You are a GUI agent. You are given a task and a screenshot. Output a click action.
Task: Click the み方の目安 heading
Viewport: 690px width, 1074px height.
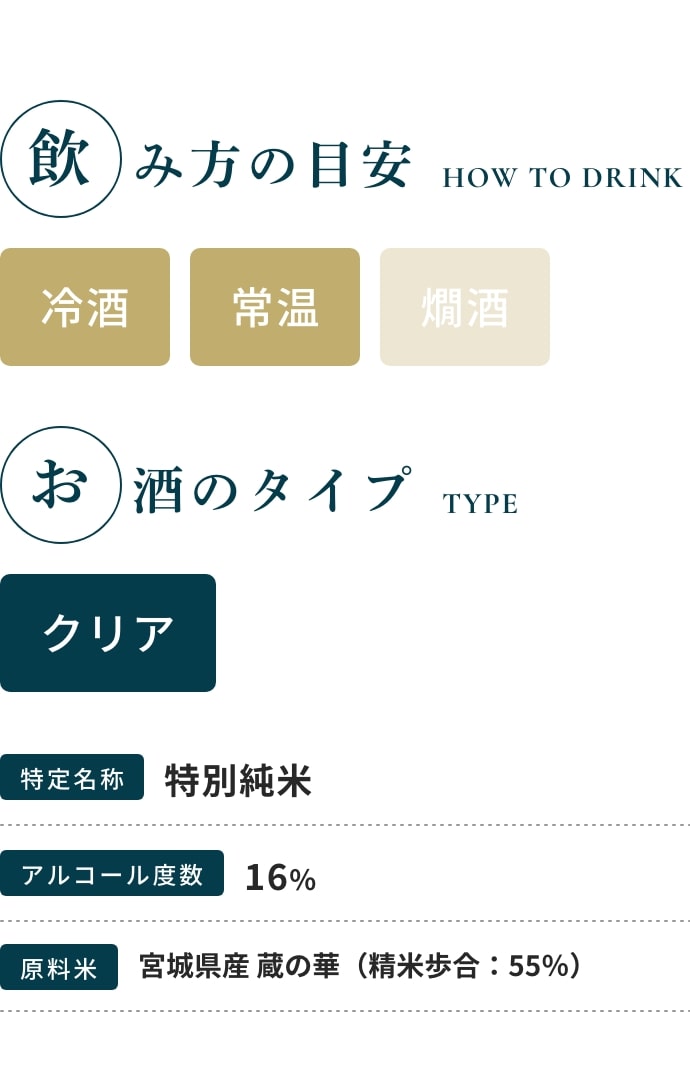(x=273, y=164)
